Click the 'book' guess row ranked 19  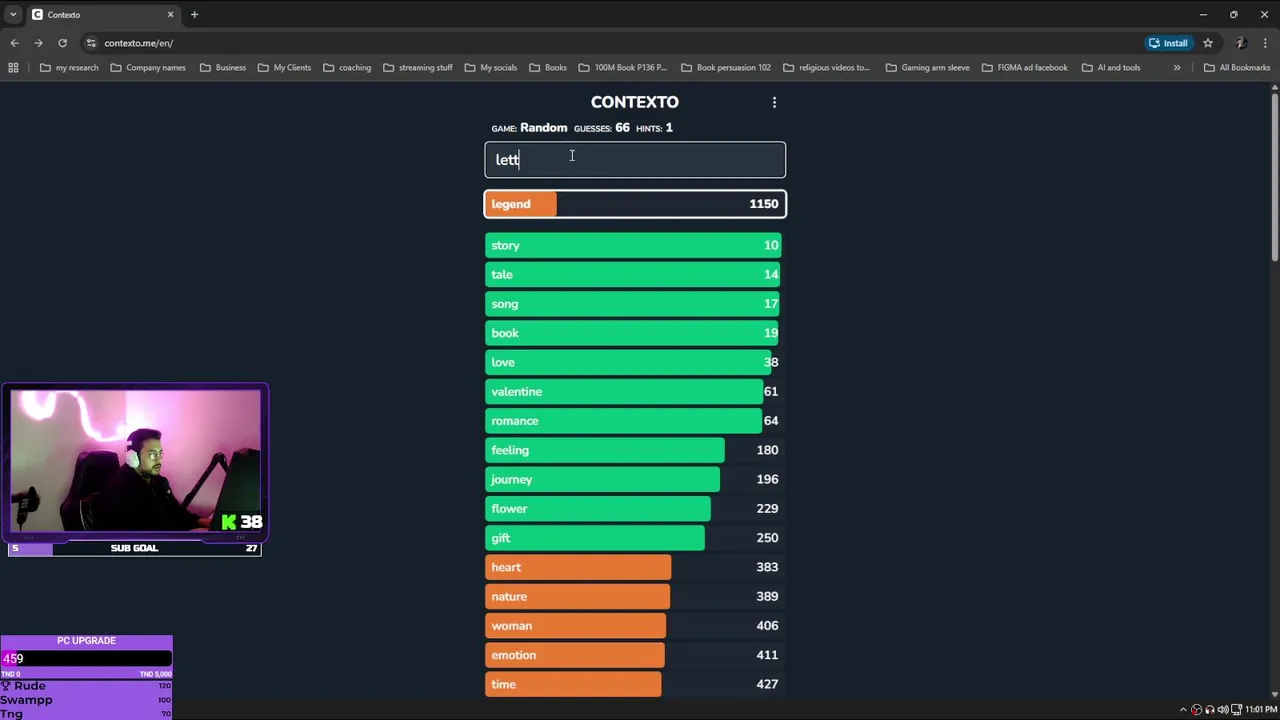[633, 333]
